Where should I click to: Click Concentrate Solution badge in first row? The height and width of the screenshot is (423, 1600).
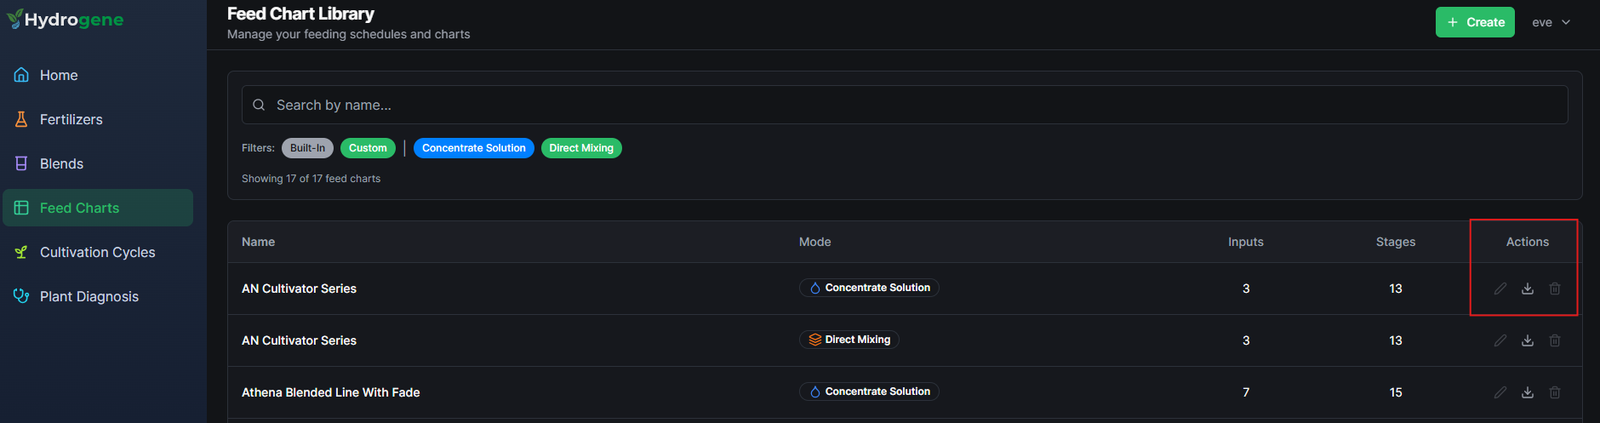pyautogui.click(x=869, y=288)
